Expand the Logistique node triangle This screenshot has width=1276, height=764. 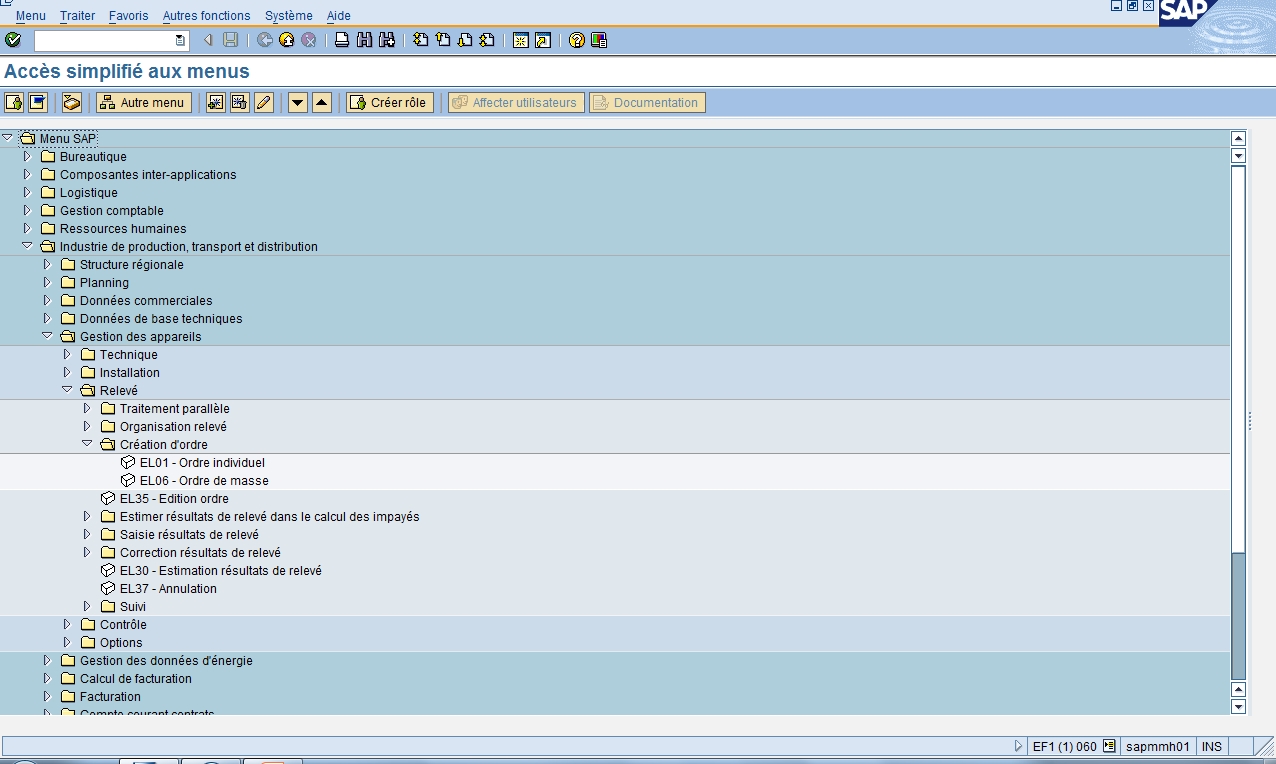[27, 192]
